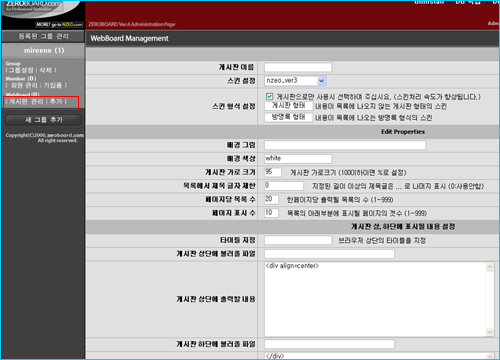500x360 pixels.
Task: Click the 게시판 상, 하단에 표시될 내용 설정 header
Action: 403,227
